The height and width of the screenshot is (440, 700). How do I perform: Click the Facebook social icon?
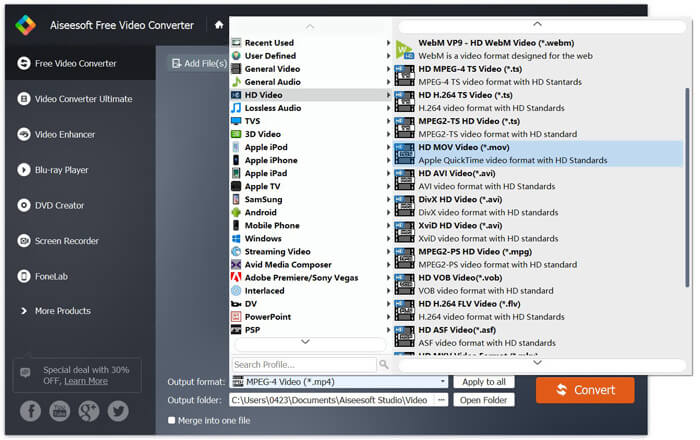pyautogui.click(x=30, y=411)
